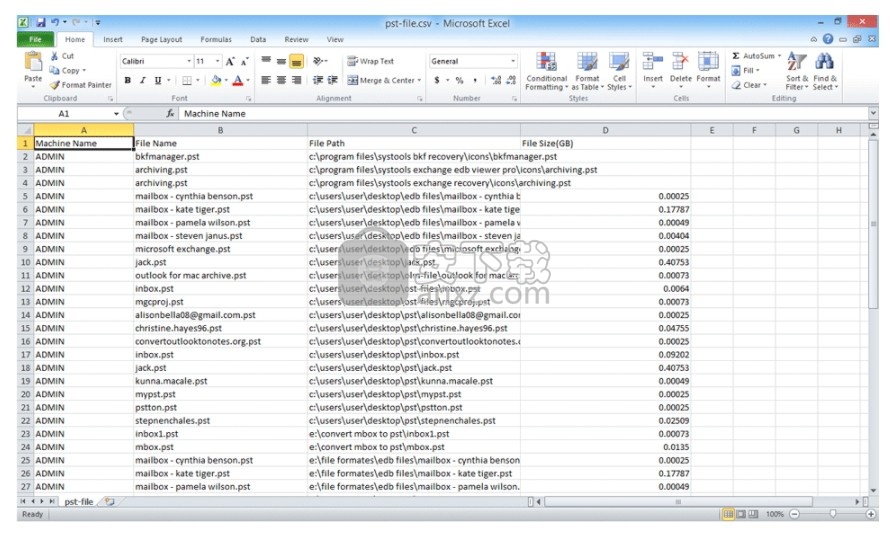Switch to the Data tab
892x536 pixels.
click(x=258, y=39)
